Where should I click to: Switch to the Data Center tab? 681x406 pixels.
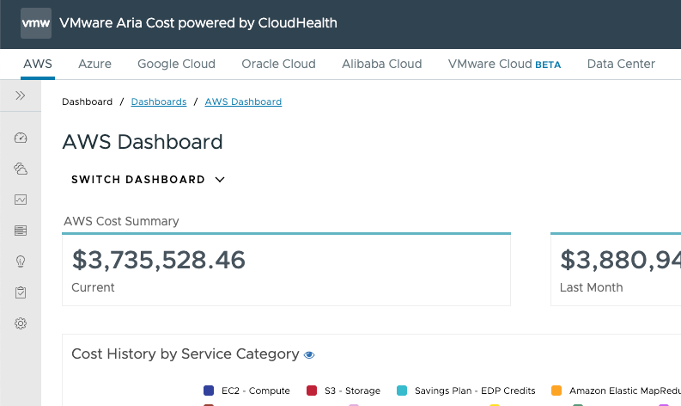tap(621, 64)
